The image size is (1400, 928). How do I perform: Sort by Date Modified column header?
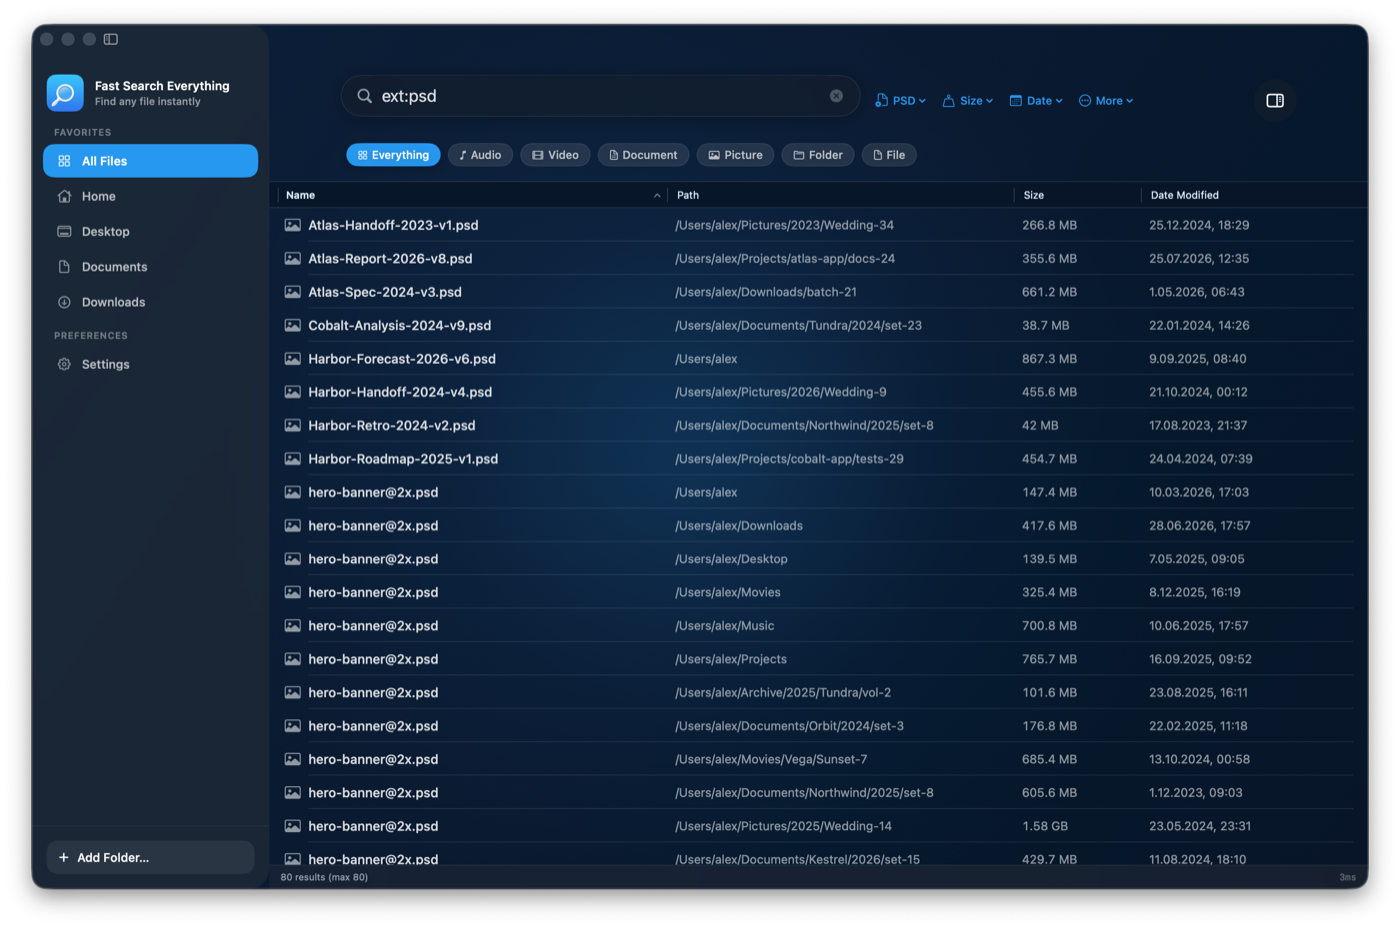(x=1250, y=195)
